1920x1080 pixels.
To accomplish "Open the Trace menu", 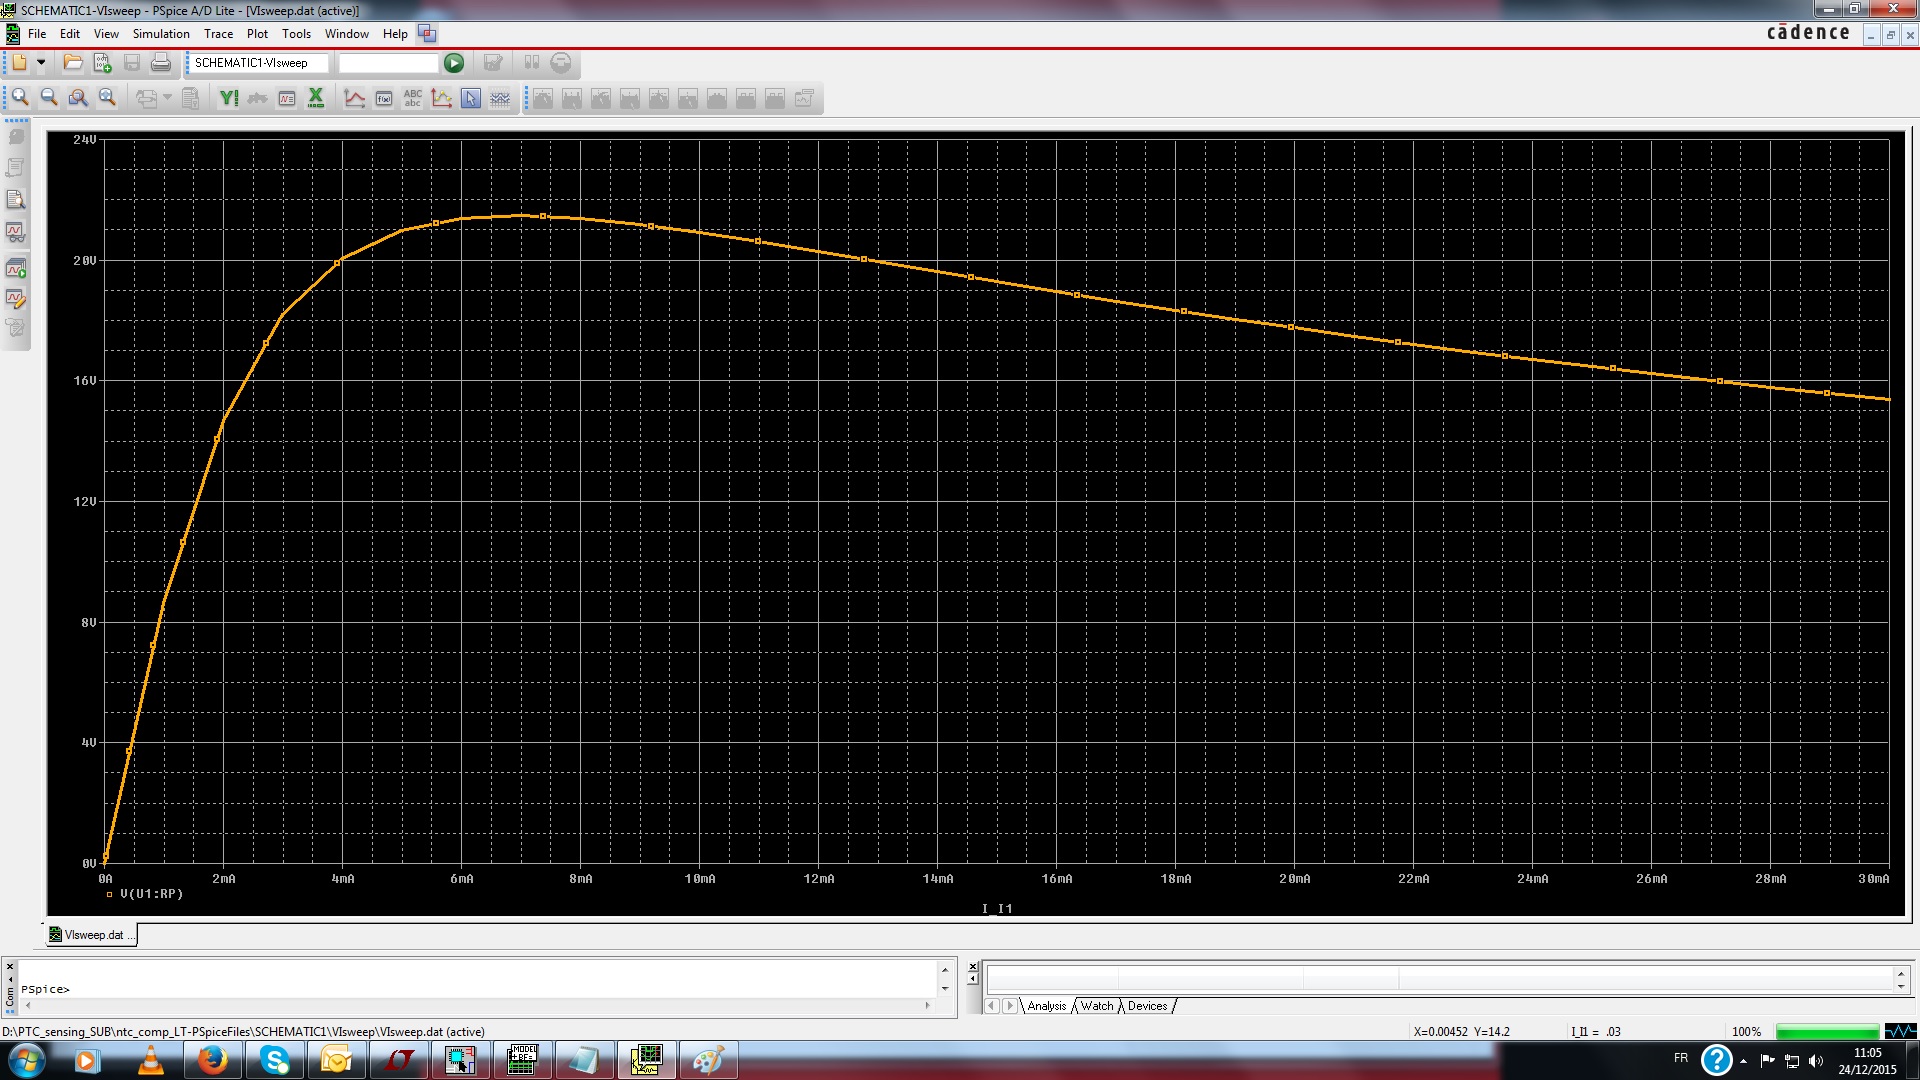I will (218, 34).
